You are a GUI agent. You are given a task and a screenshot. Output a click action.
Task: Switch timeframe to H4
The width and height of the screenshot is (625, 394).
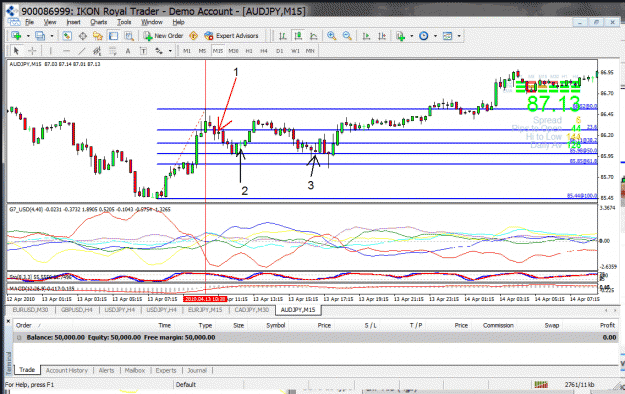coord(264,51)
